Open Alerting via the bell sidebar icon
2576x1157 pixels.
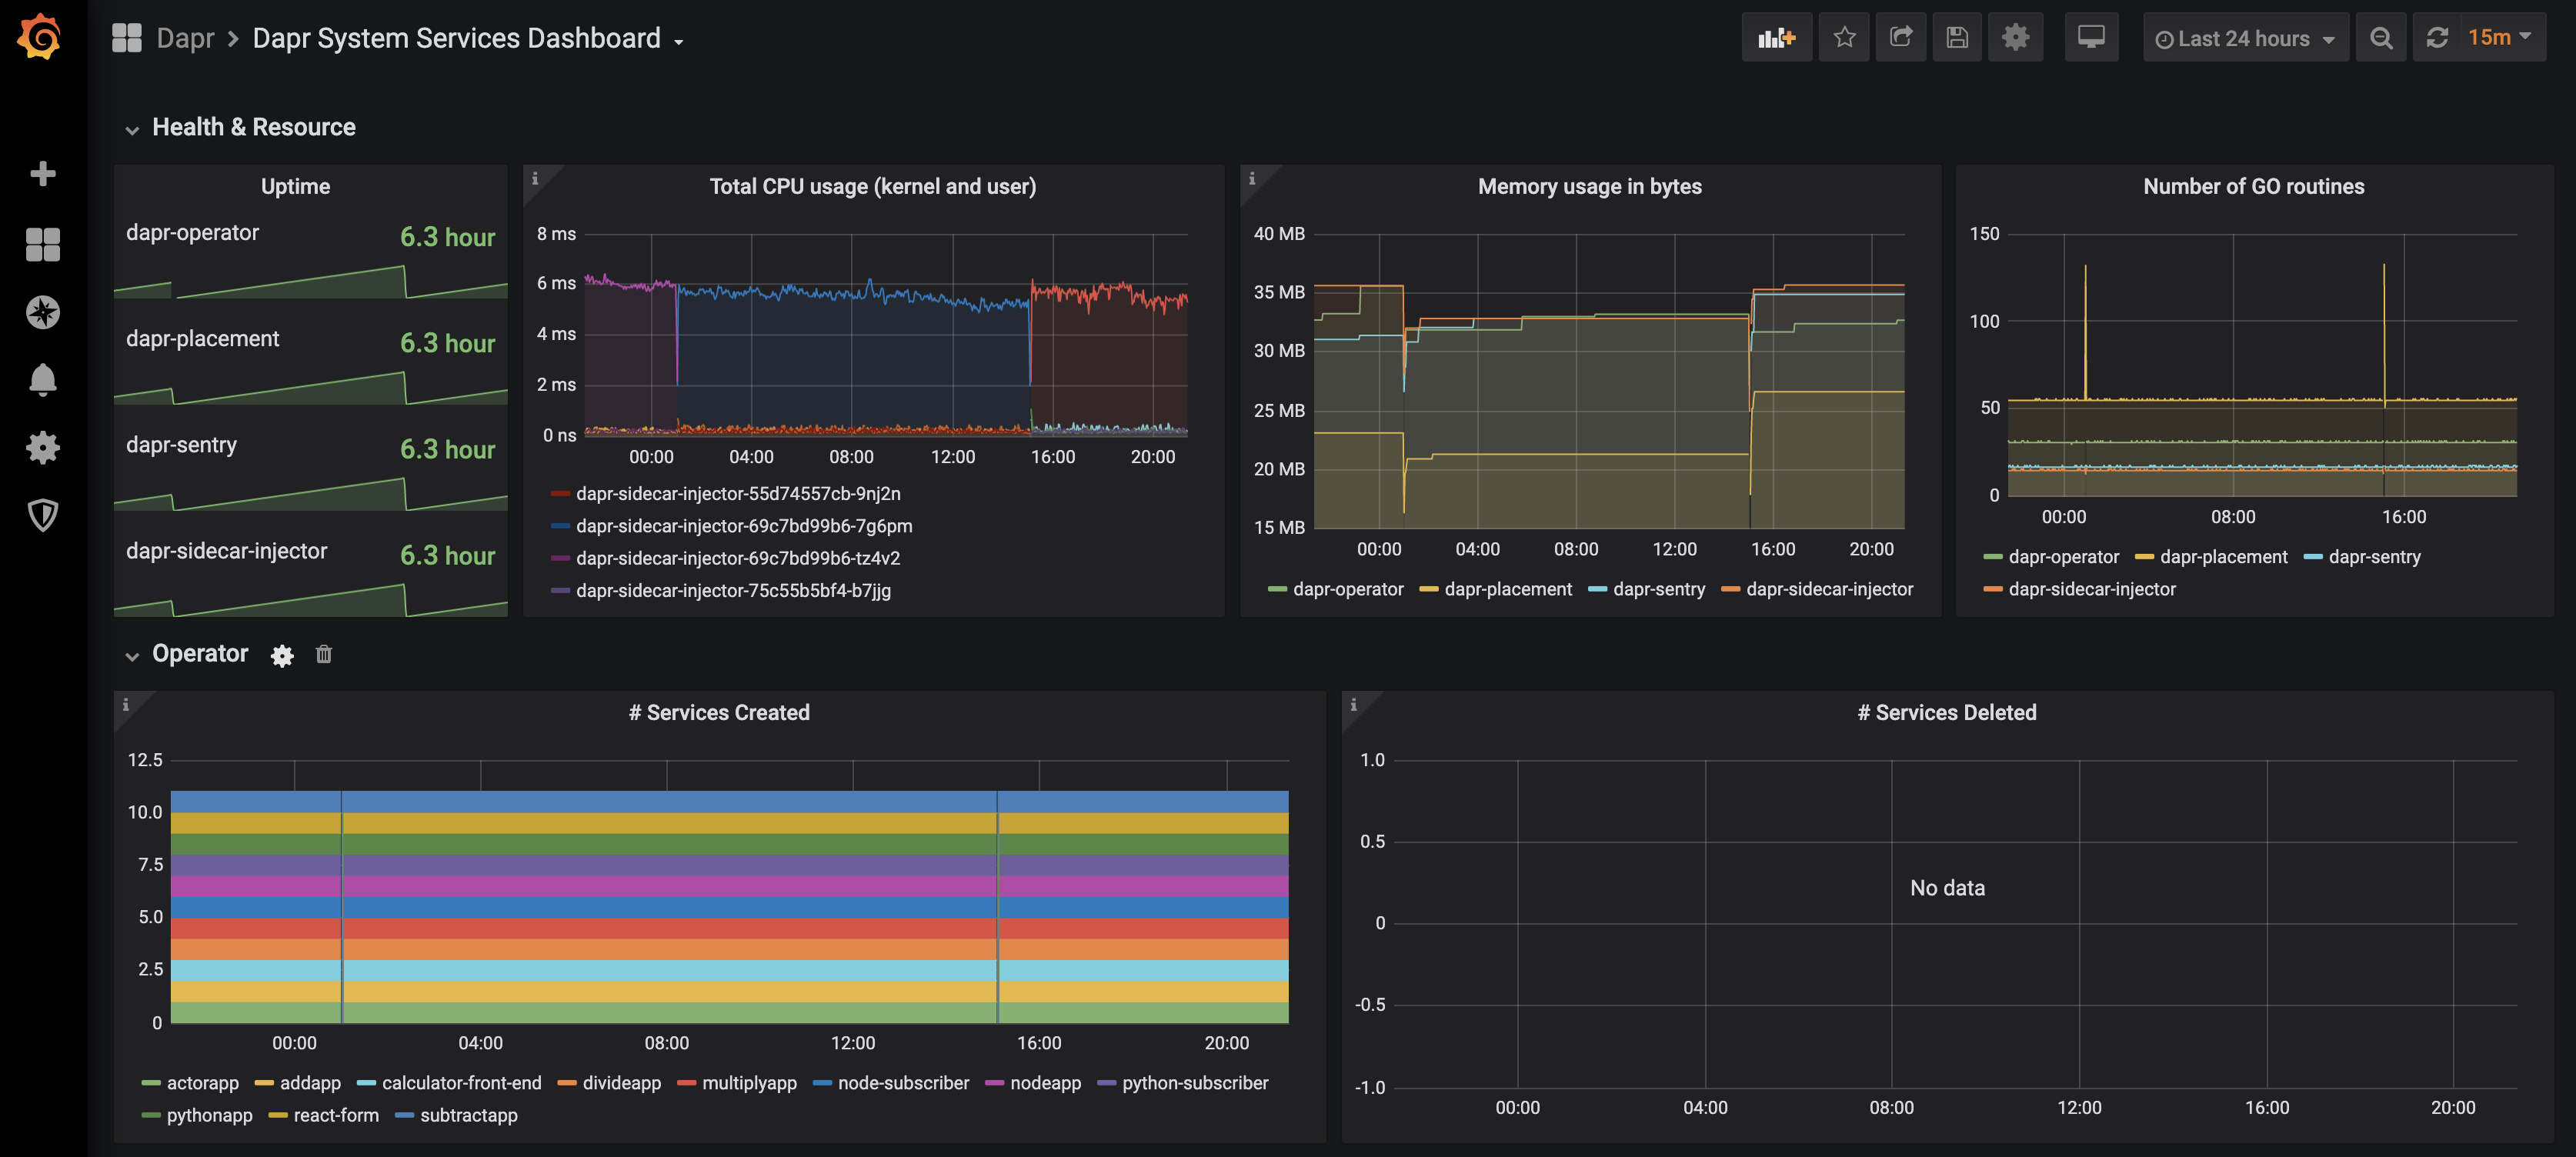coord(43,380)
